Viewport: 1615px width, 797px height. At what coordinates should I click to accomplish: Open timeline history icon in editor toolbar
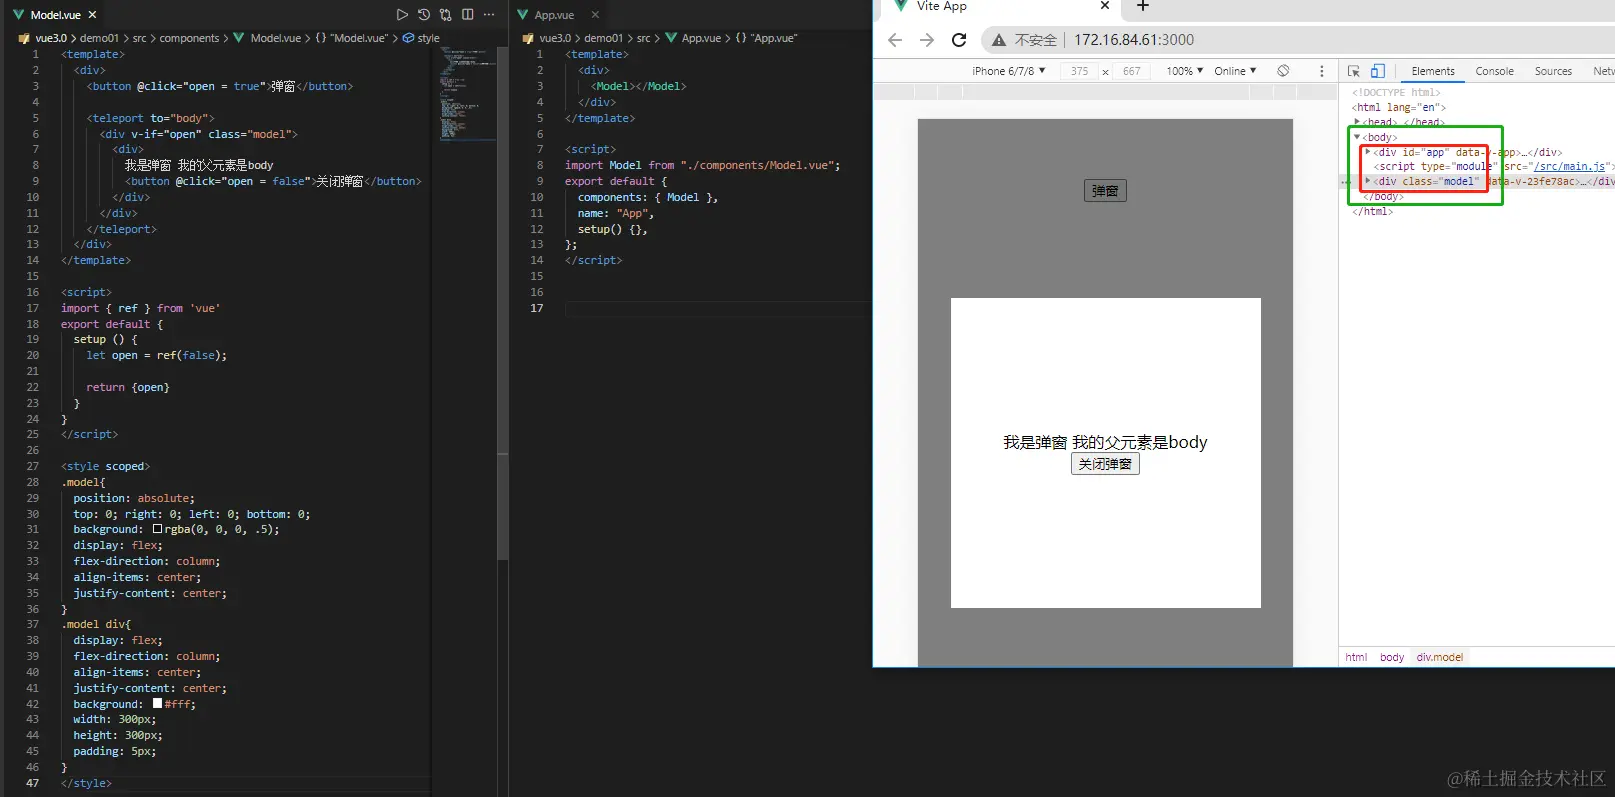(x=424, y=15)
